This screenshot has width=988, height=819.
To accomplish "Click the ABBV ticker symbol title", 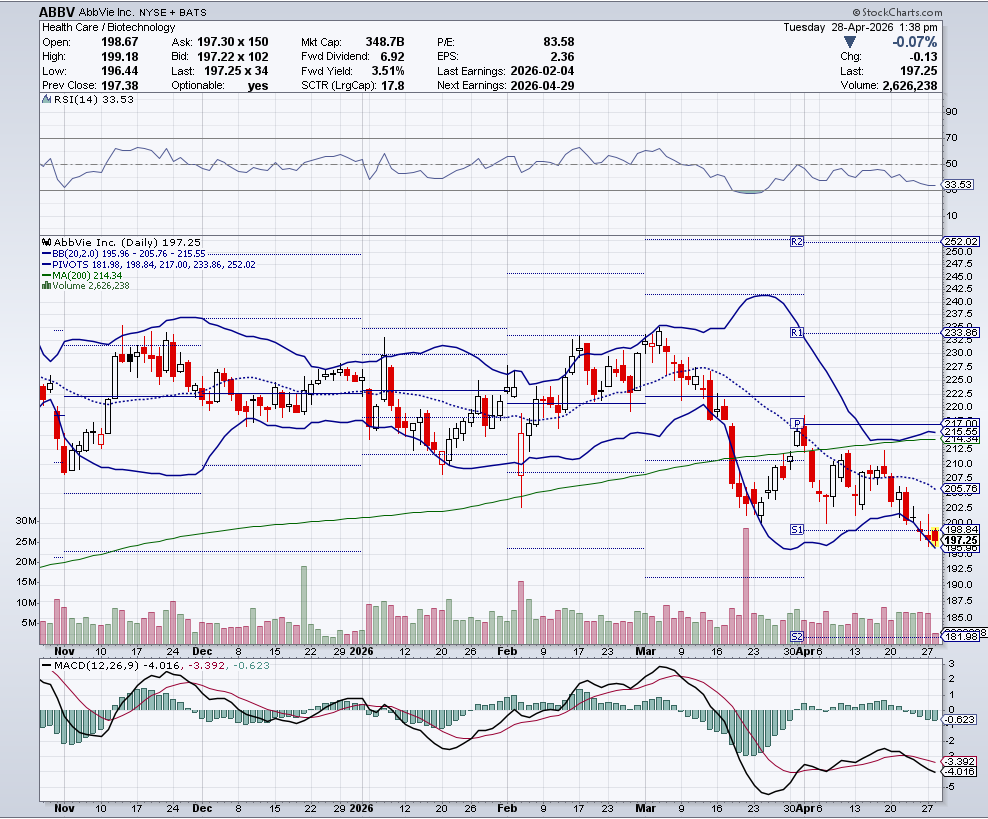I will coord(57,12).
